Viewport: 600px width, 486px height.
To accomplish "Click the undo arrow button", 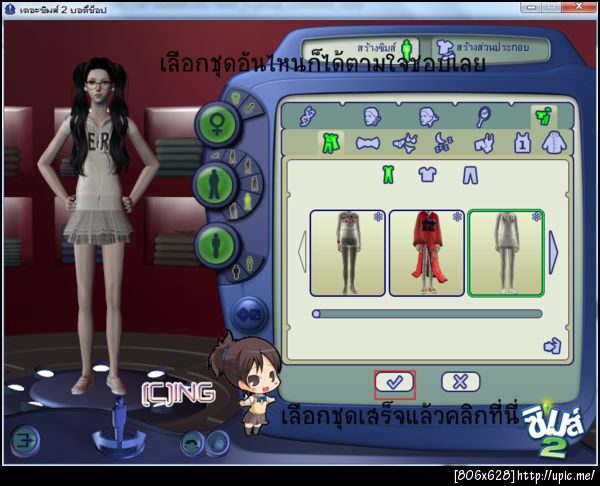I will click(x=192, y=444).
